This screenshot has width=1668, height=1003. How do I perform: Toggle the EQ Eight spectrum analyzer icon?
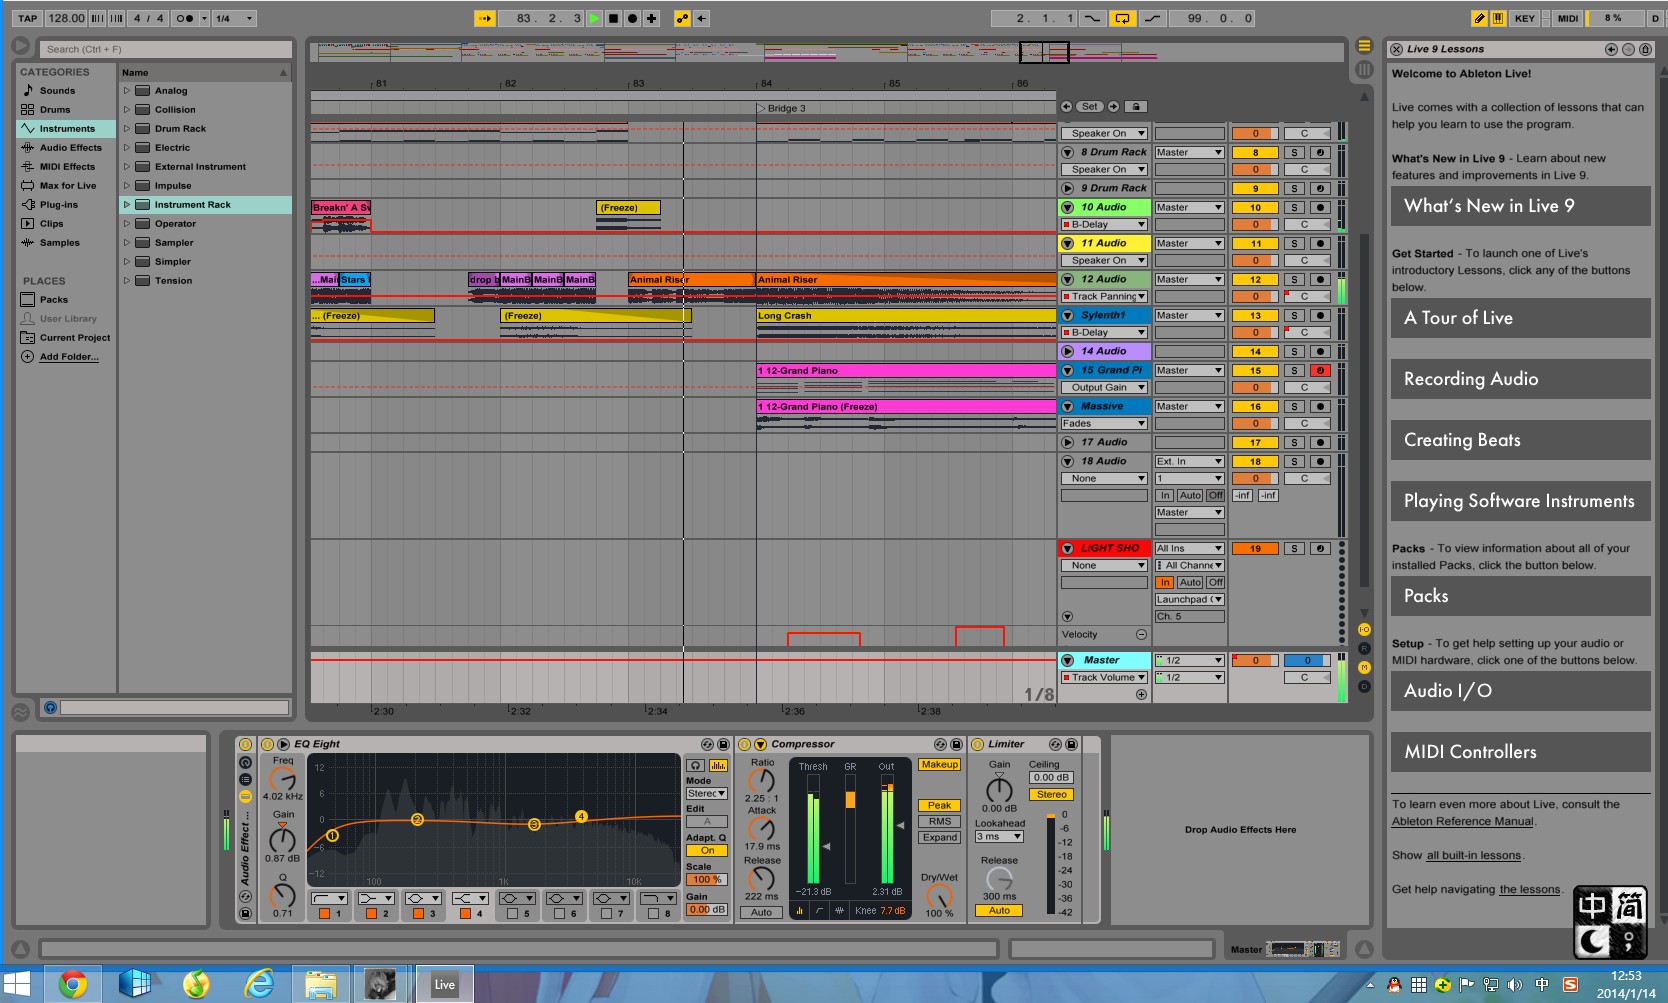tap(718, 765)
